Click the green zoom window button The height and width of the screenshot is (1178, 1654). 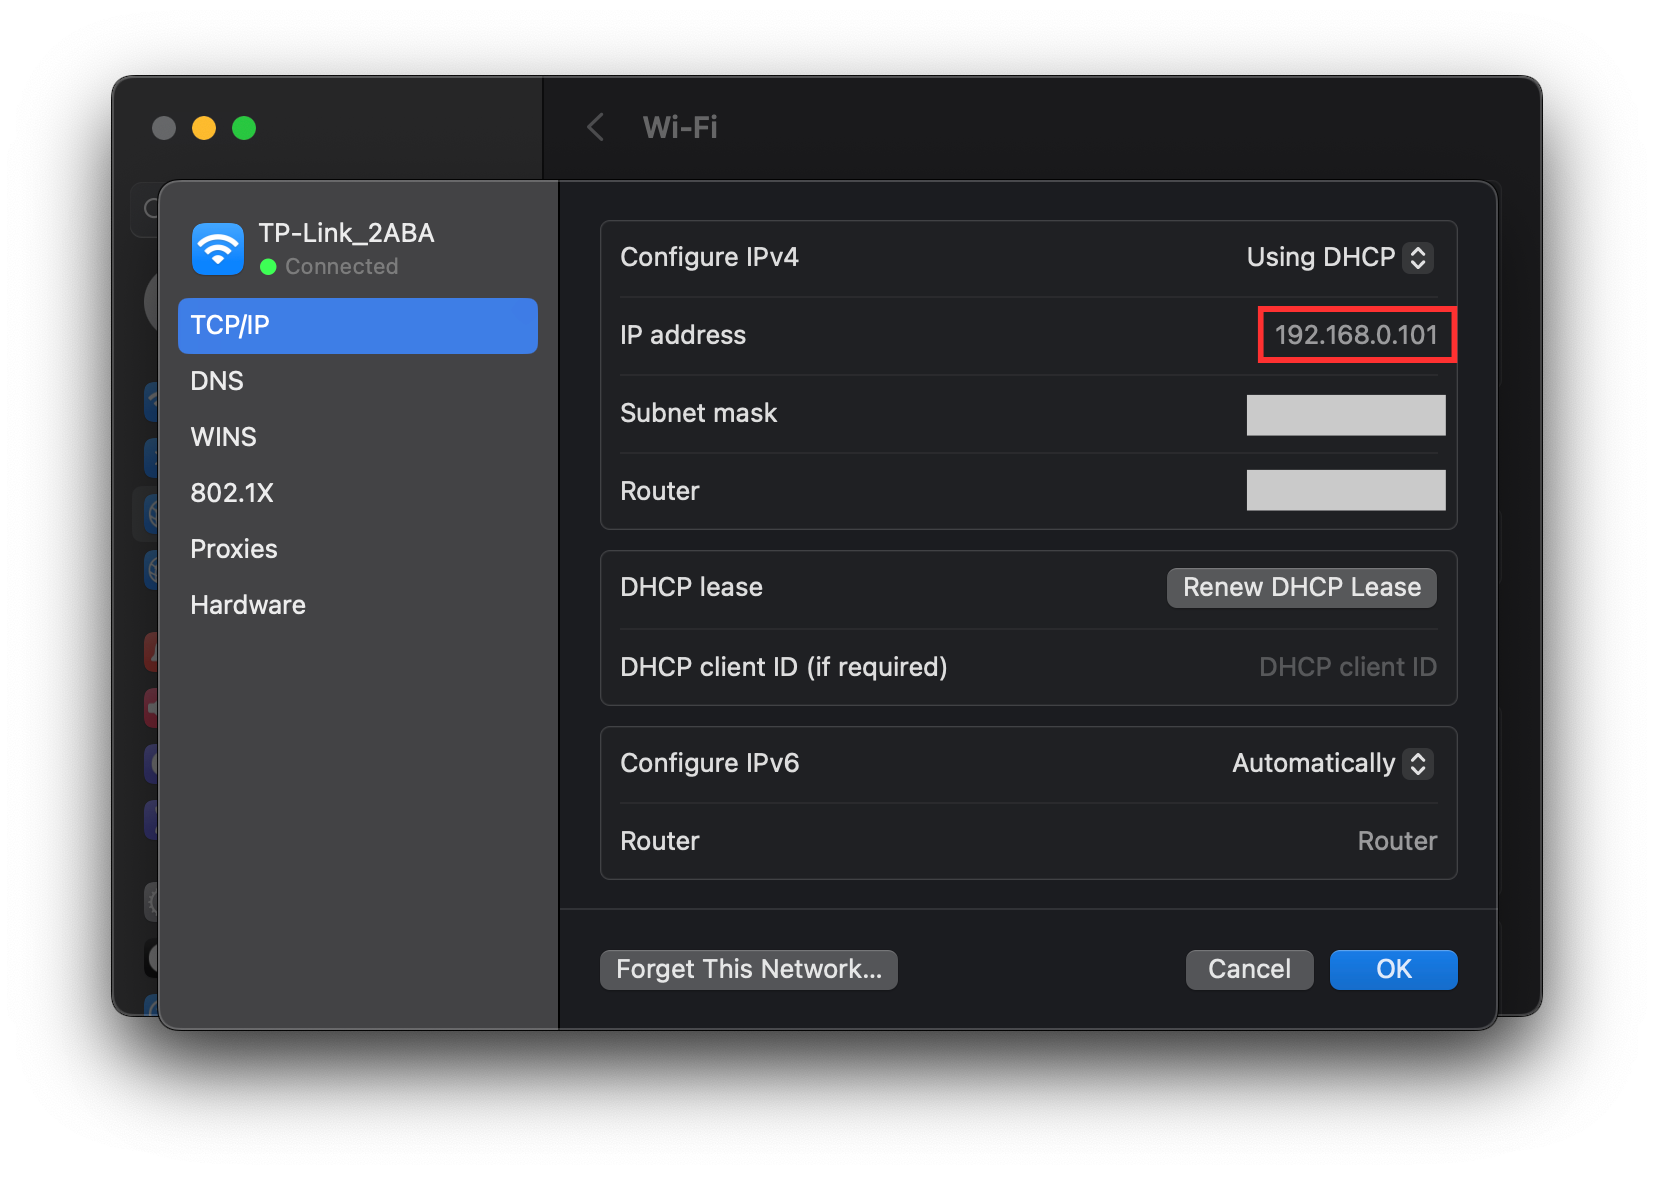tap(244, 128)
